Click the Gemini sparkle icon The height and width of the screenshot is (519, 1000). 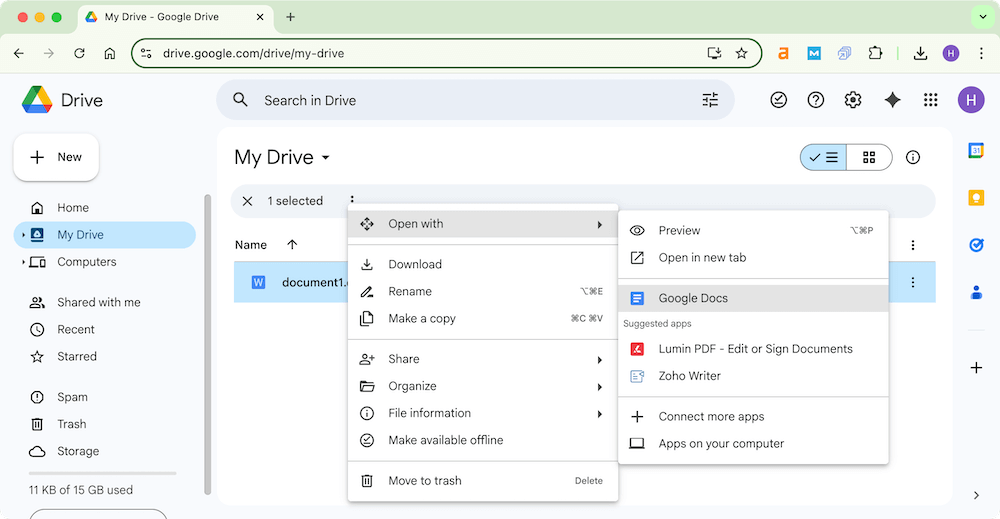click(x=893, y=100)
